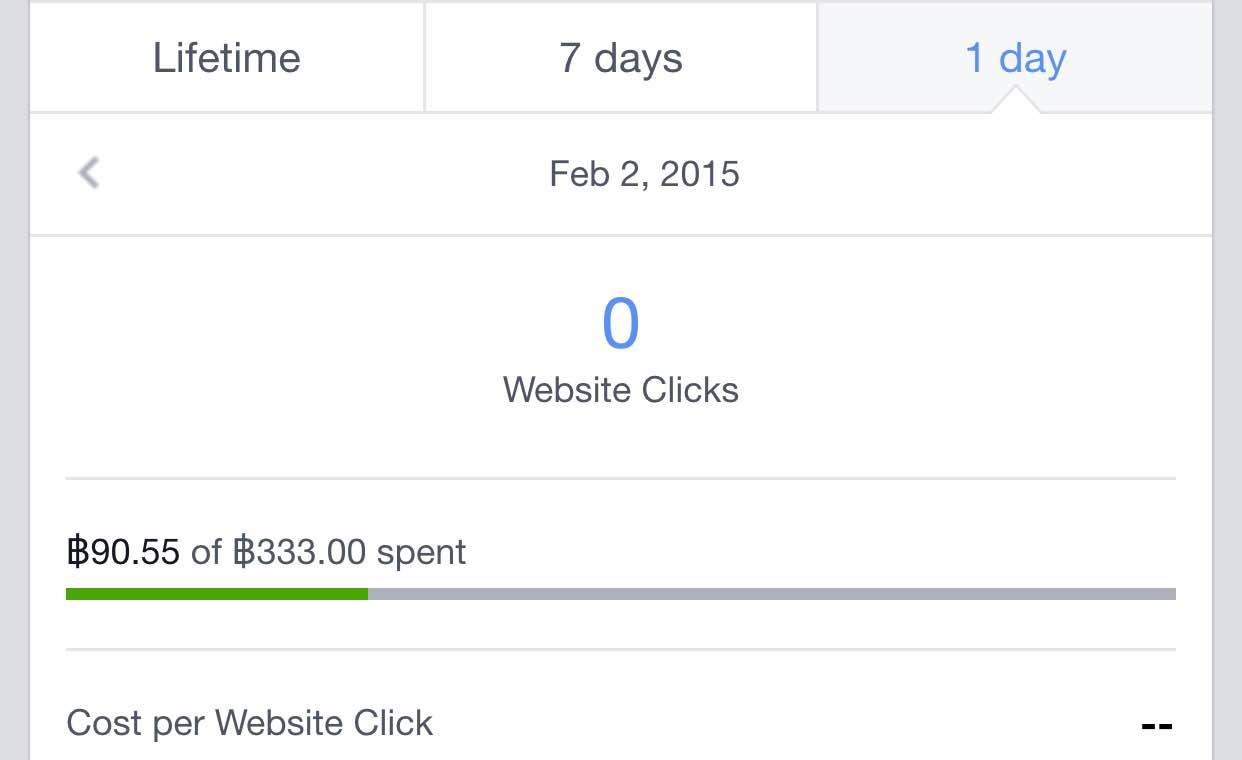Switch to the Lifetime tab

point(227,58)
